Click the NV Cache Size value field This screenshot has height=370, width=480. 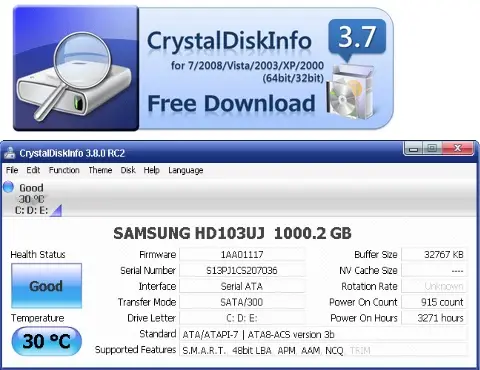(434, 270)
